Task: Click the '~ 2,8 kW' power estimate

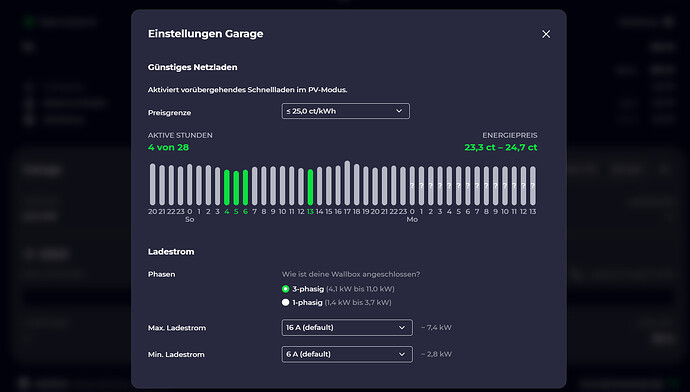Action: point(436,354)
